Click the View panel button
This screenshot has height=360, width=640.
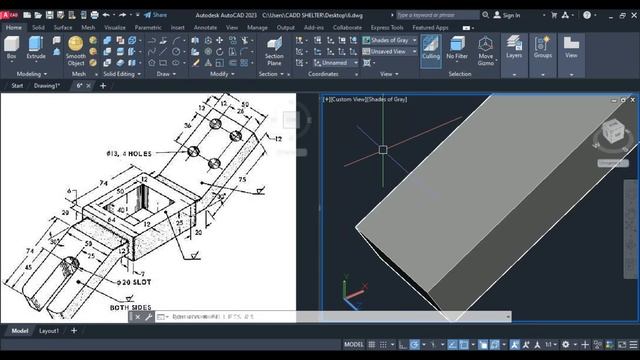571,48
